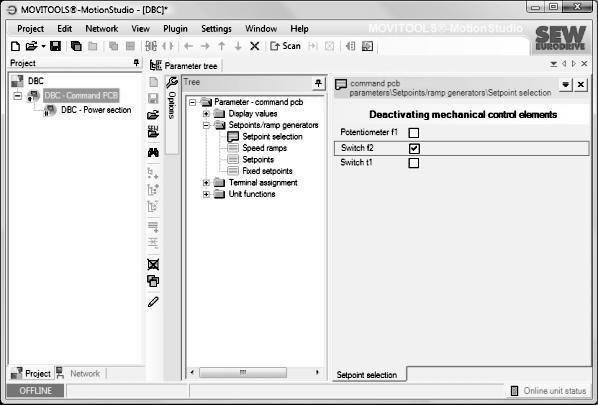Open the Plugin menu
598x405 pixels.
point(175,29)
